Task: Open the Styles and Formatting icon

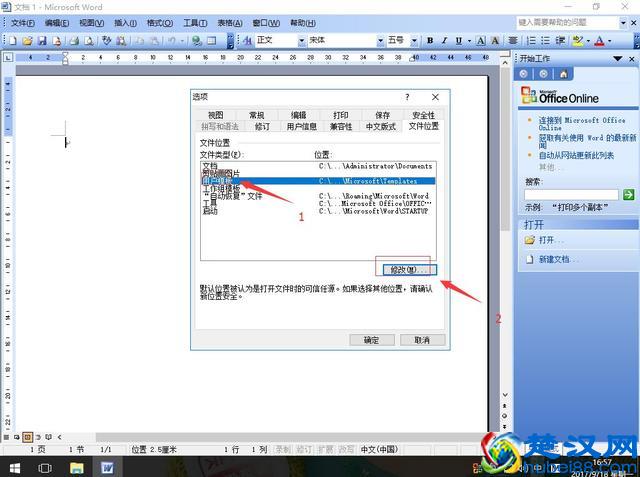Action: [247, 40]
